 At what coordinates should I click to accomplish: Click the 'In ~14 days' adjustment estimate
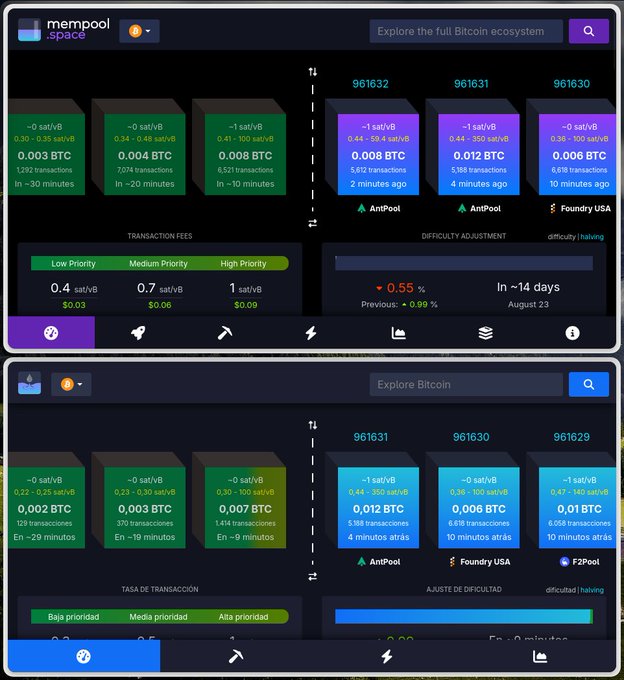click(x=528, y=287)
